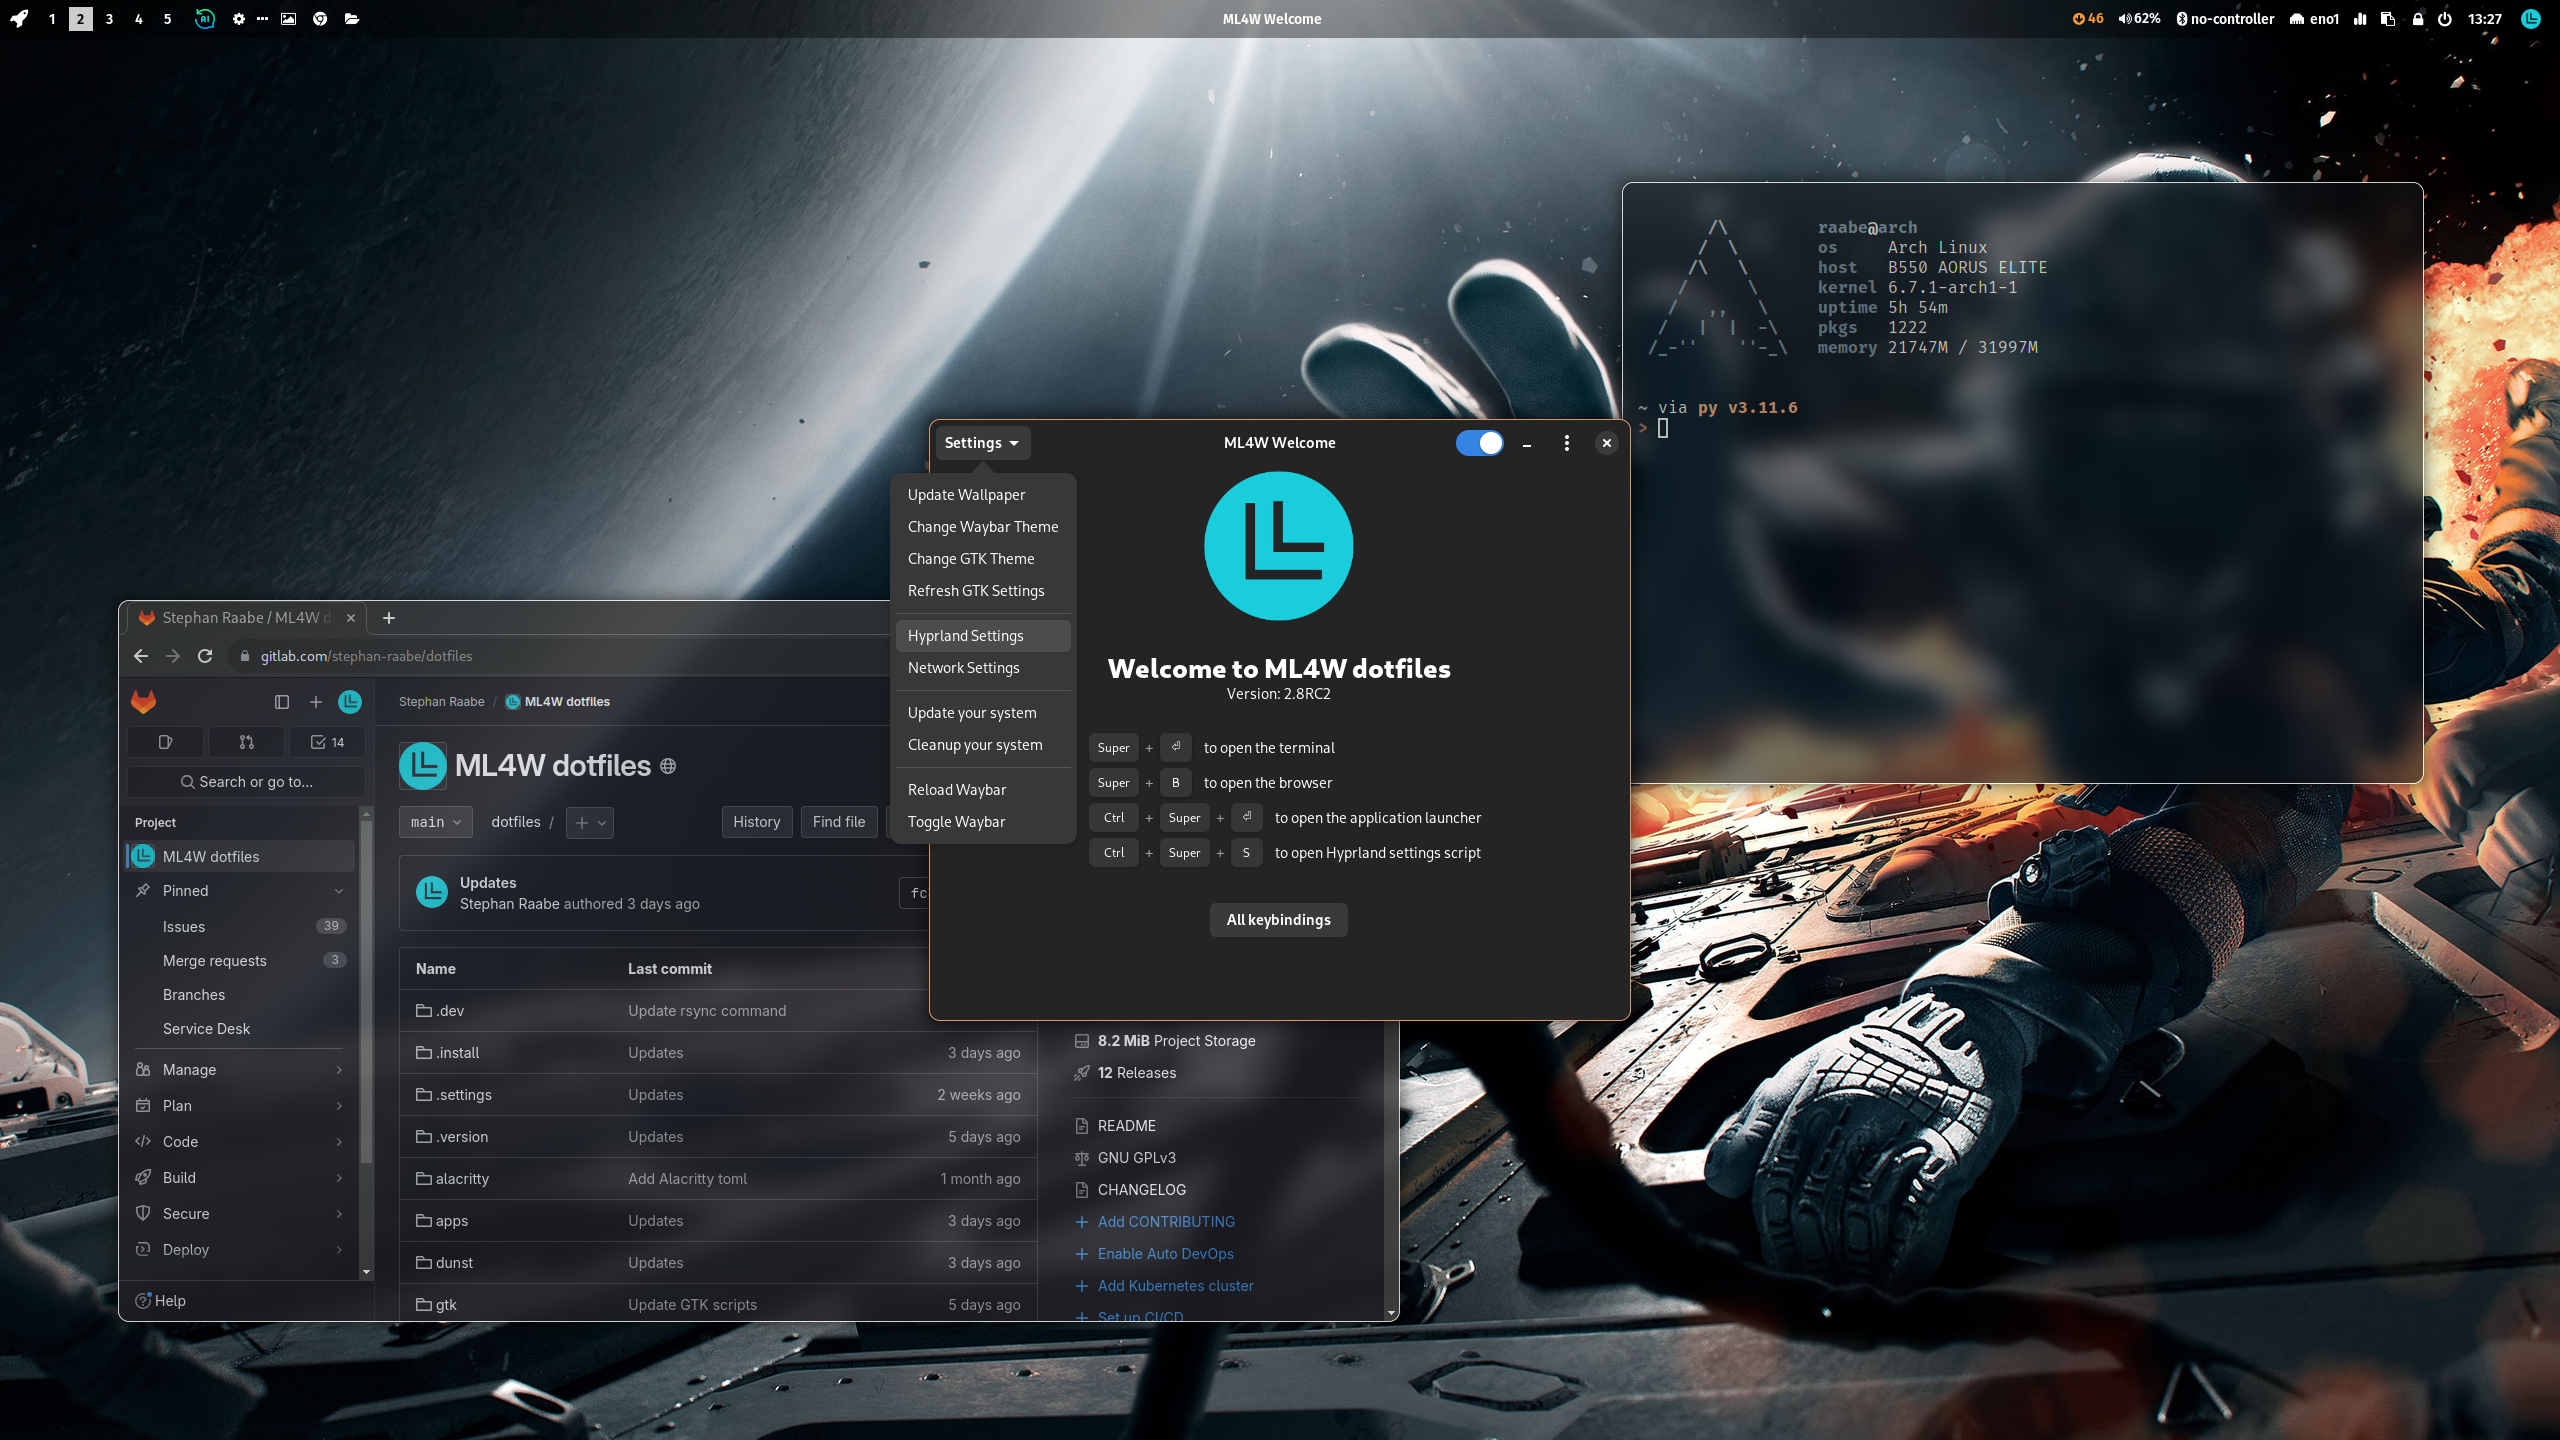Image resolution: width=2560 pixels, height=1440 pixels.
Task: Click the GitLab fox logo in sidebar
Action: (143, 702)
